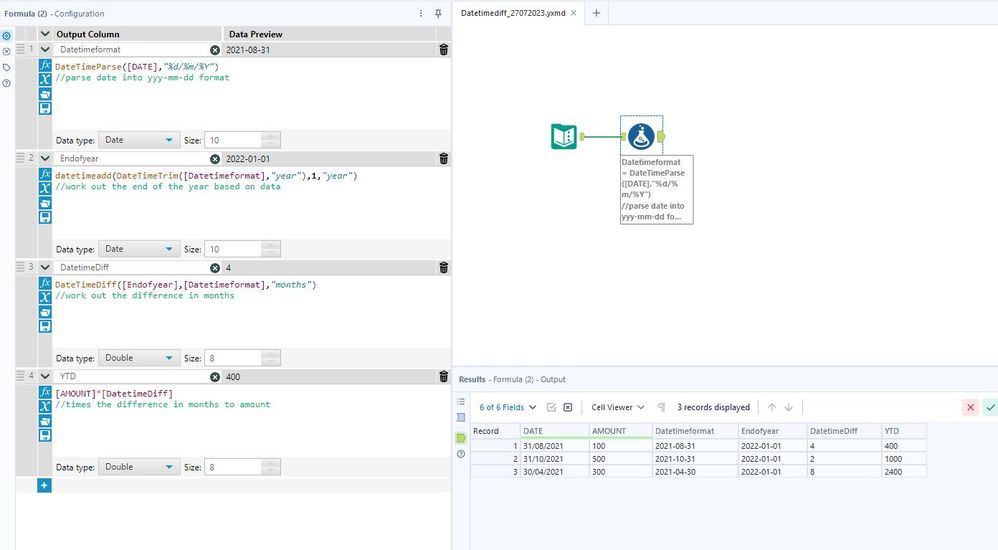Open the Cell Viewer dropdown
This screenshot has height=550, width=998.
pos(617,407)
